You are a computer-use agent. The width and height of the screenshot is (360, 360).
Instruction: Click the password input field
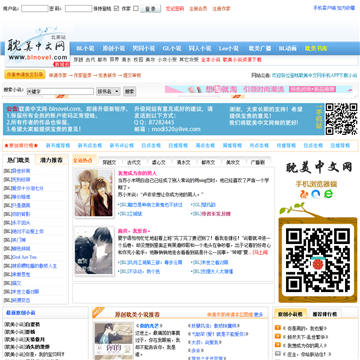pyautogui.click(x=78, y=9)
